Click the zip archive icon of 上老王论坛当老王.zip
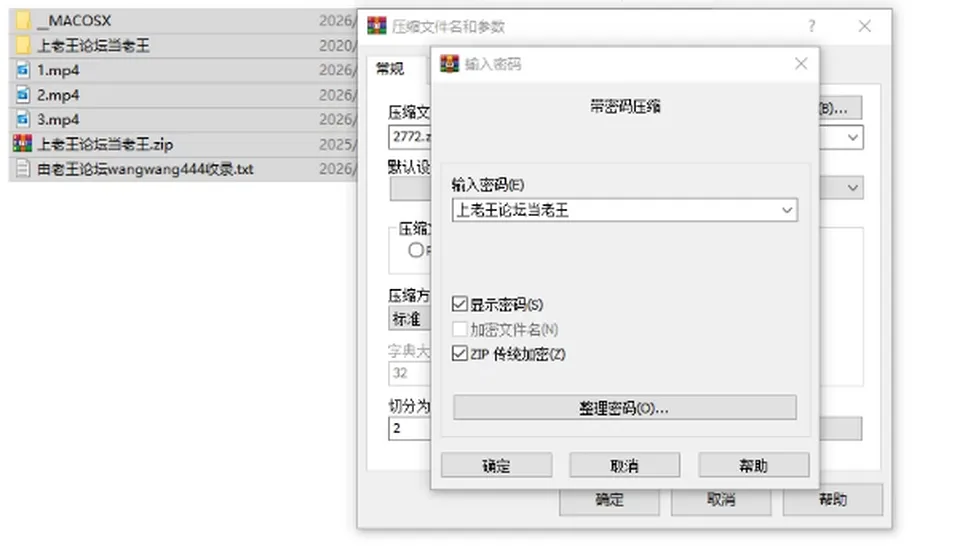The height and width of the screenshot is (559, 960). click(x=23, y=144)
